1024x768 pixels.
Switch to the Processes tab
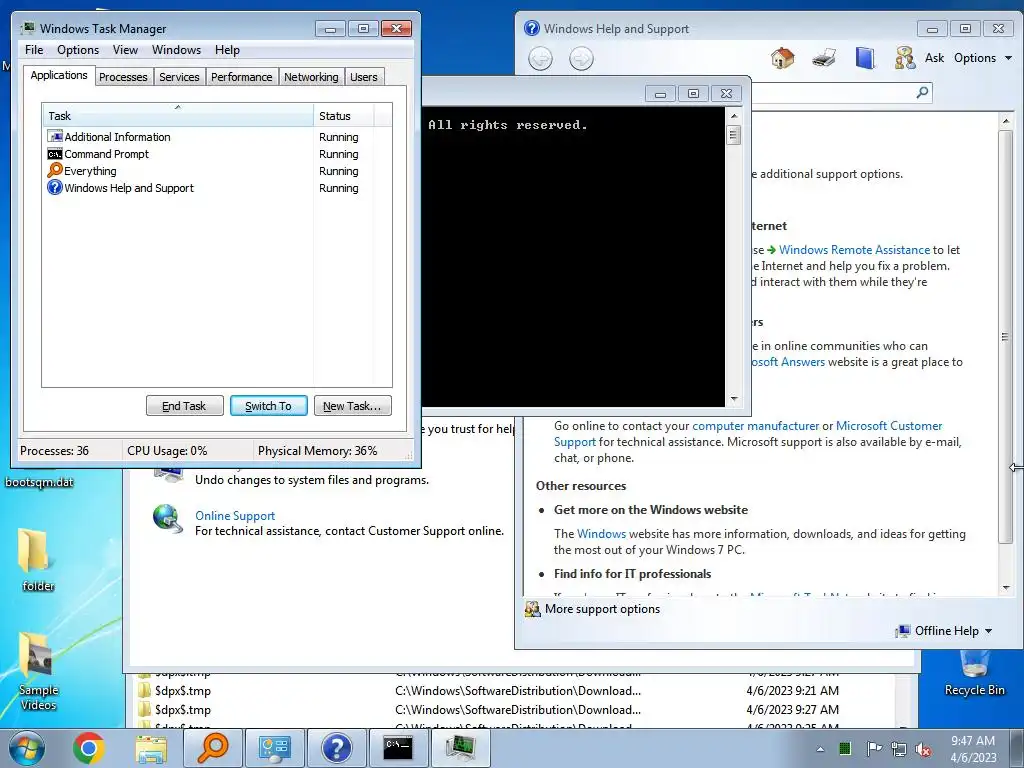point(123,77)
